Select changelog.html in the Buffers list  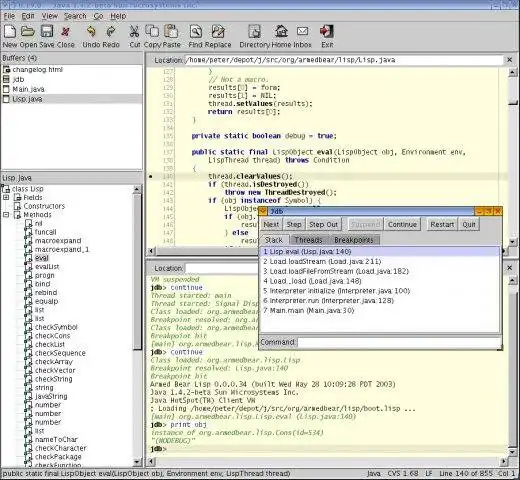pyautogui.click(x=72, y=70)
